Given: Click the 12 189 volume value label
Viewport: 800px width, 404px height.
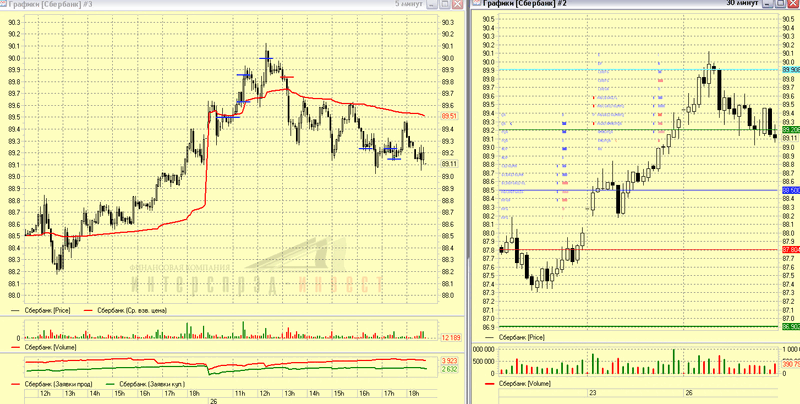Looking at the screenshot, I should 451,338.
